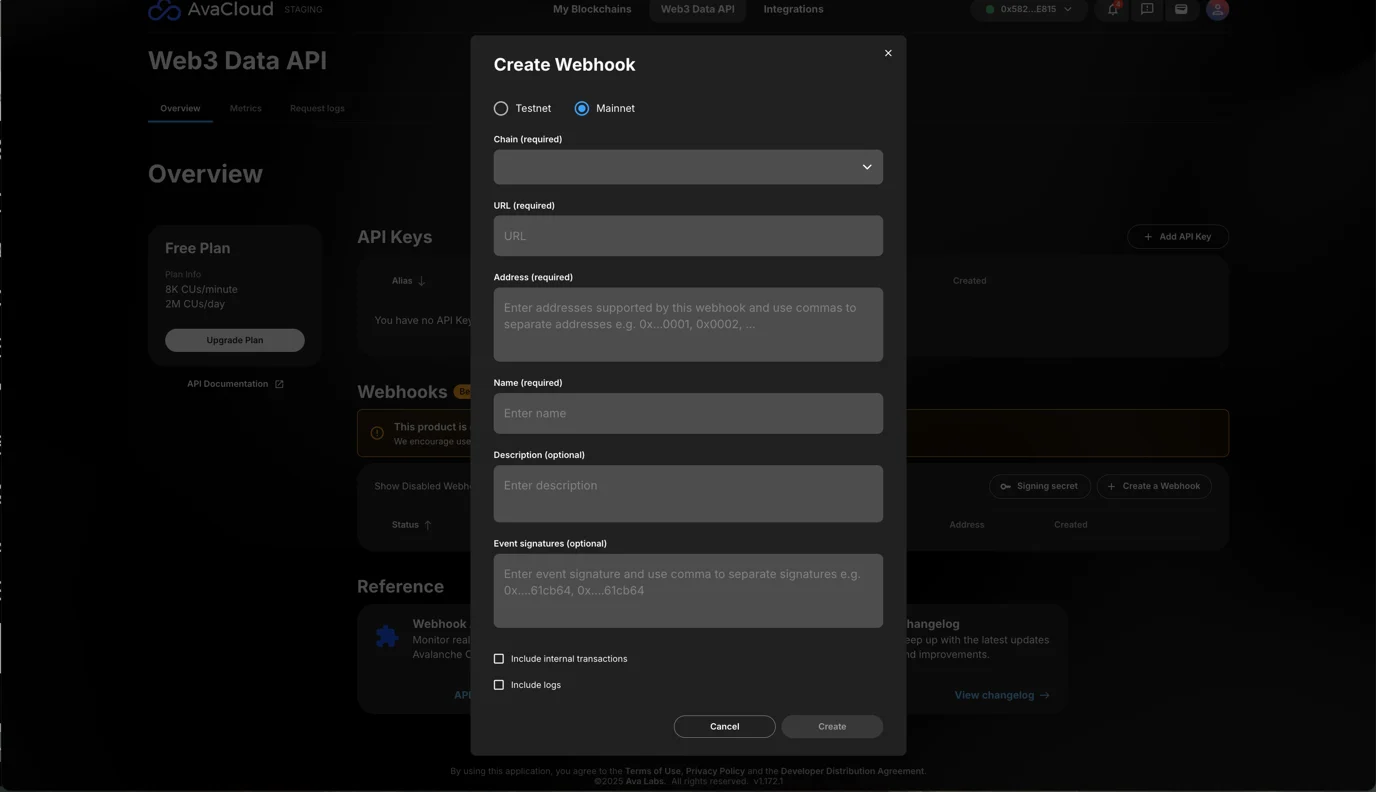
Task: Click the Enter name field
Action: 688,413
